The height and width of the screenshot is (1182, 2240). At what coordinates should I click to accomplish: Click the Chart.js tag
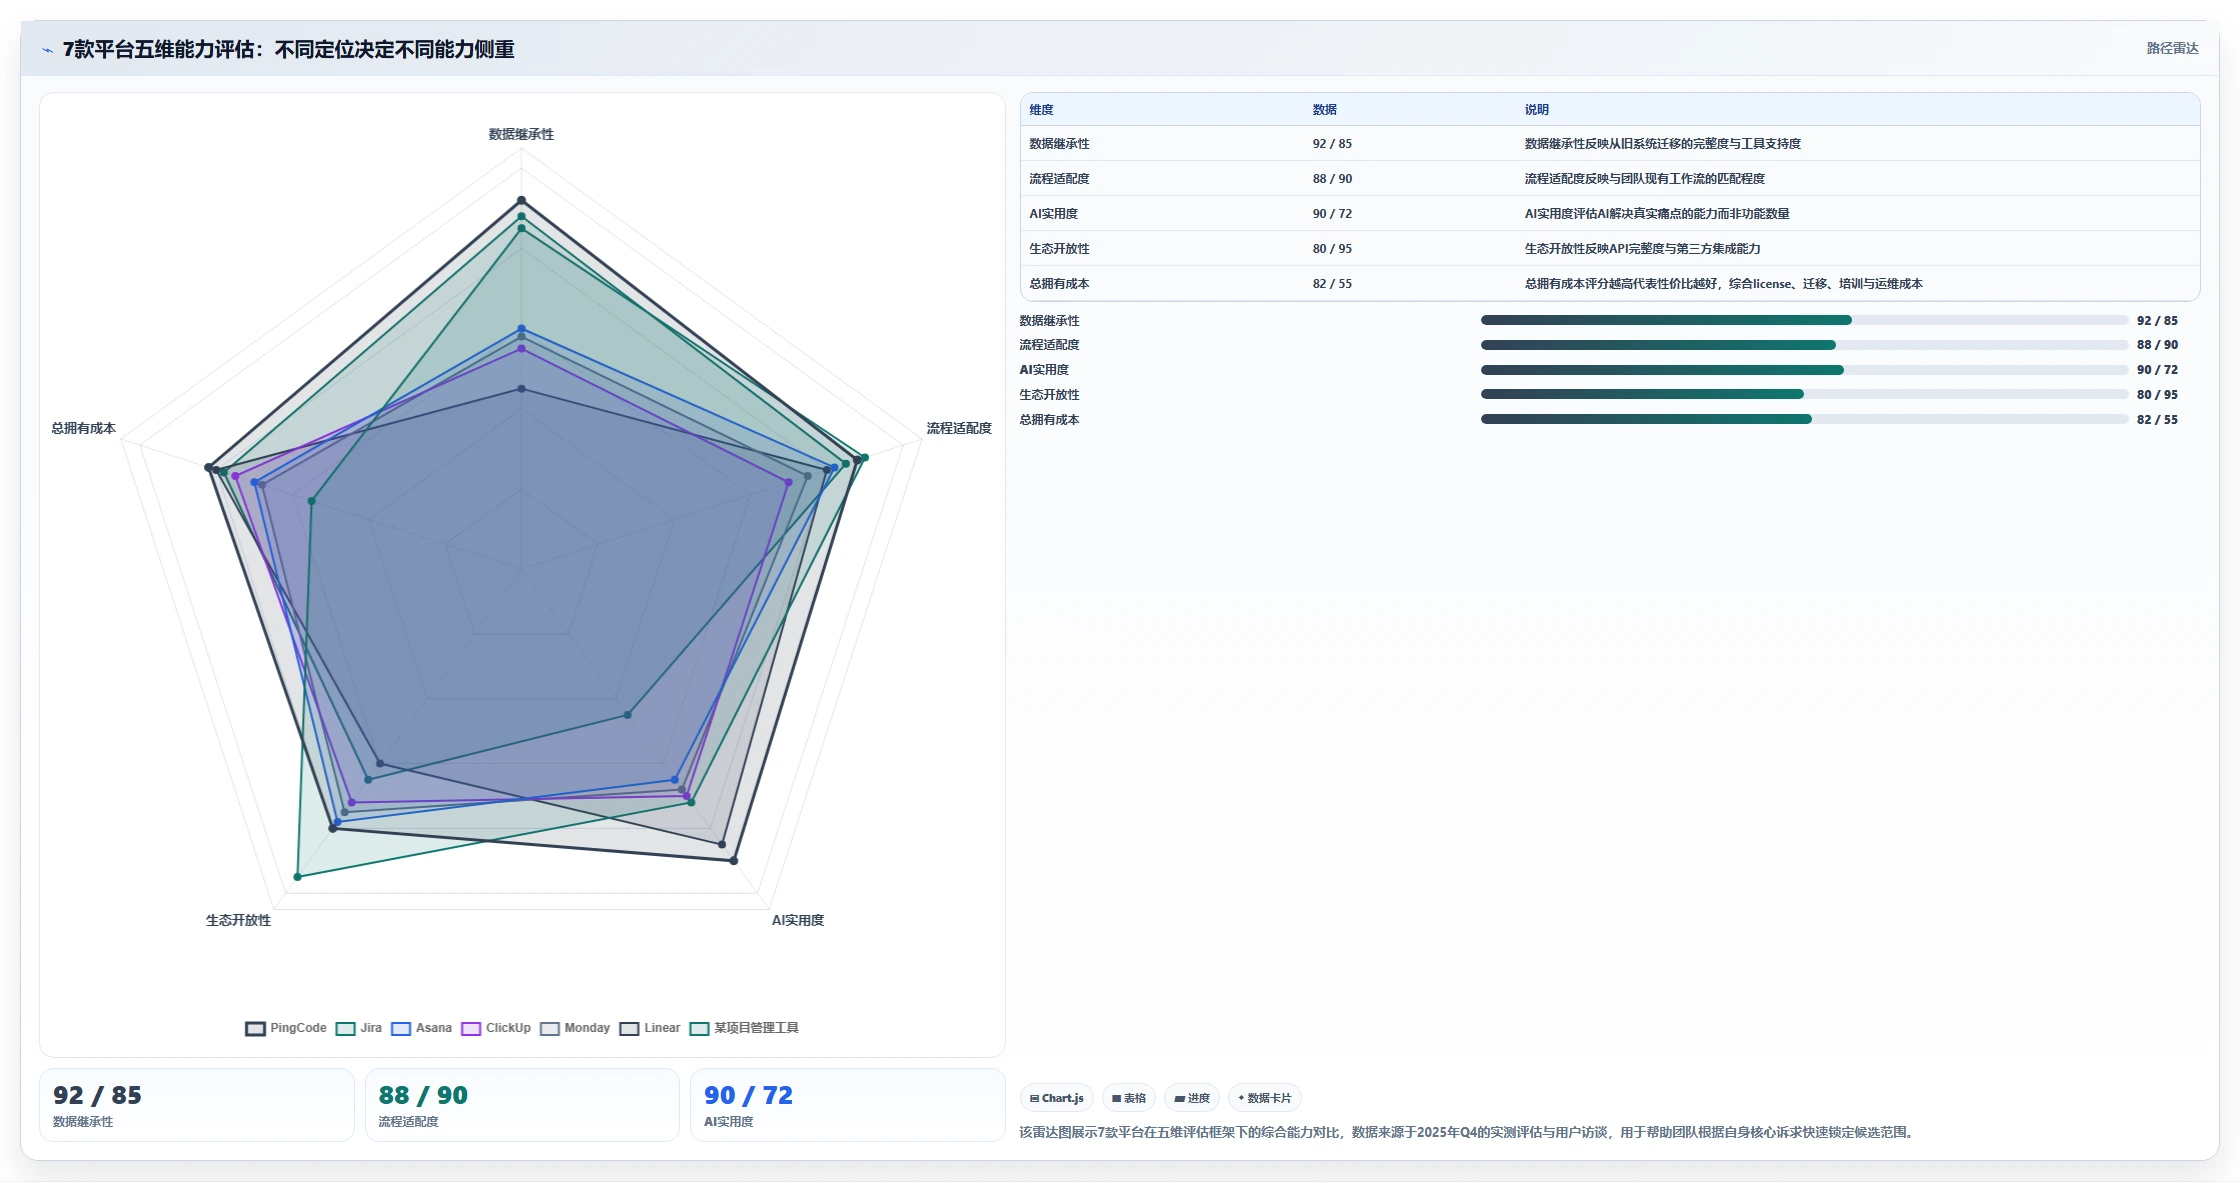(x=1057, y=1098)
